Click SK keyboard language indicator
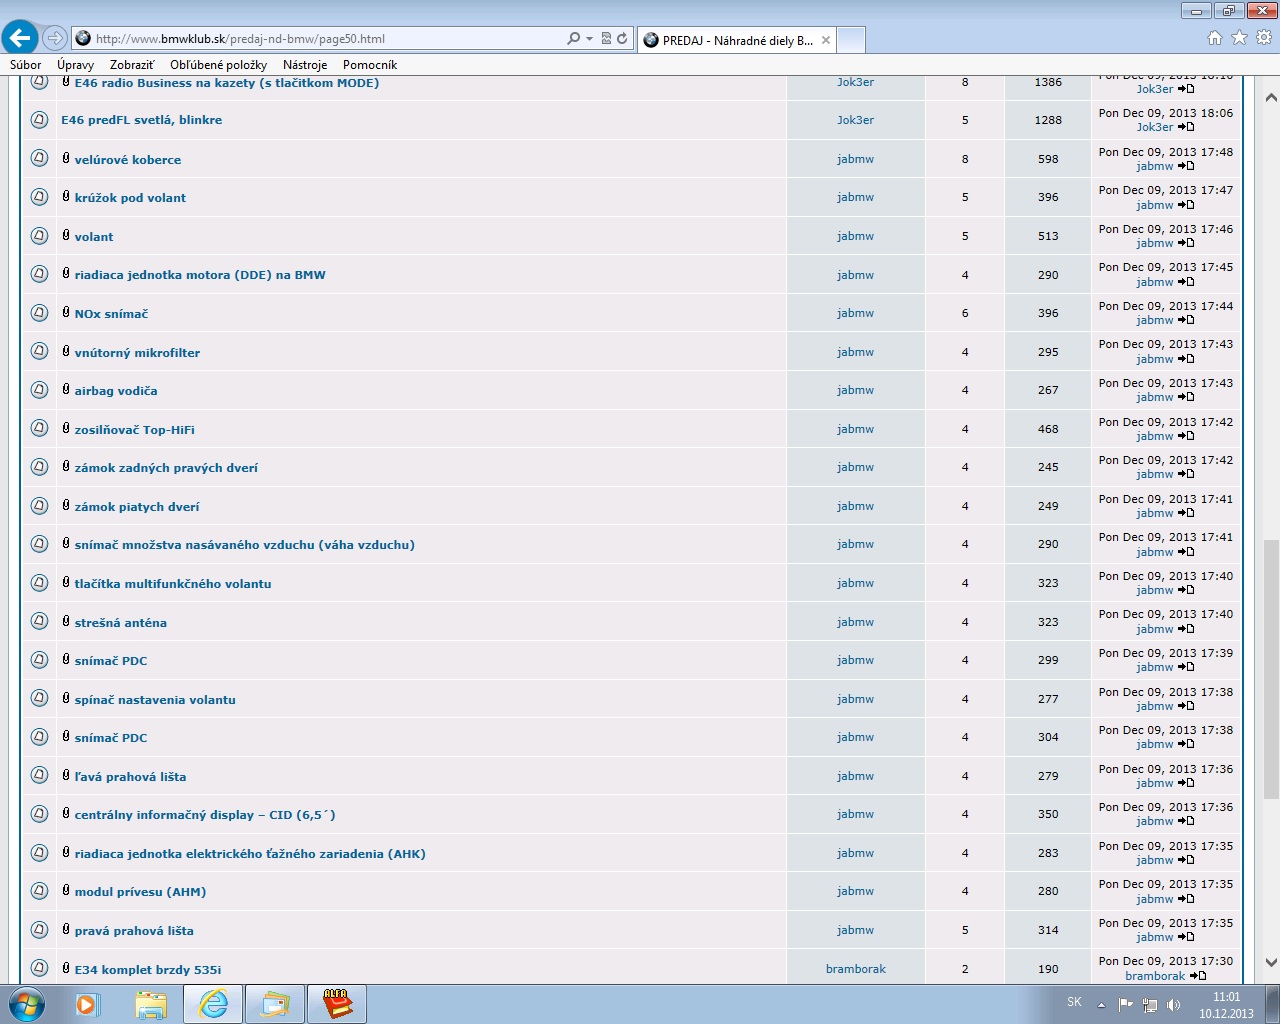The image size is (1280, 1024). [1074, 1002]
